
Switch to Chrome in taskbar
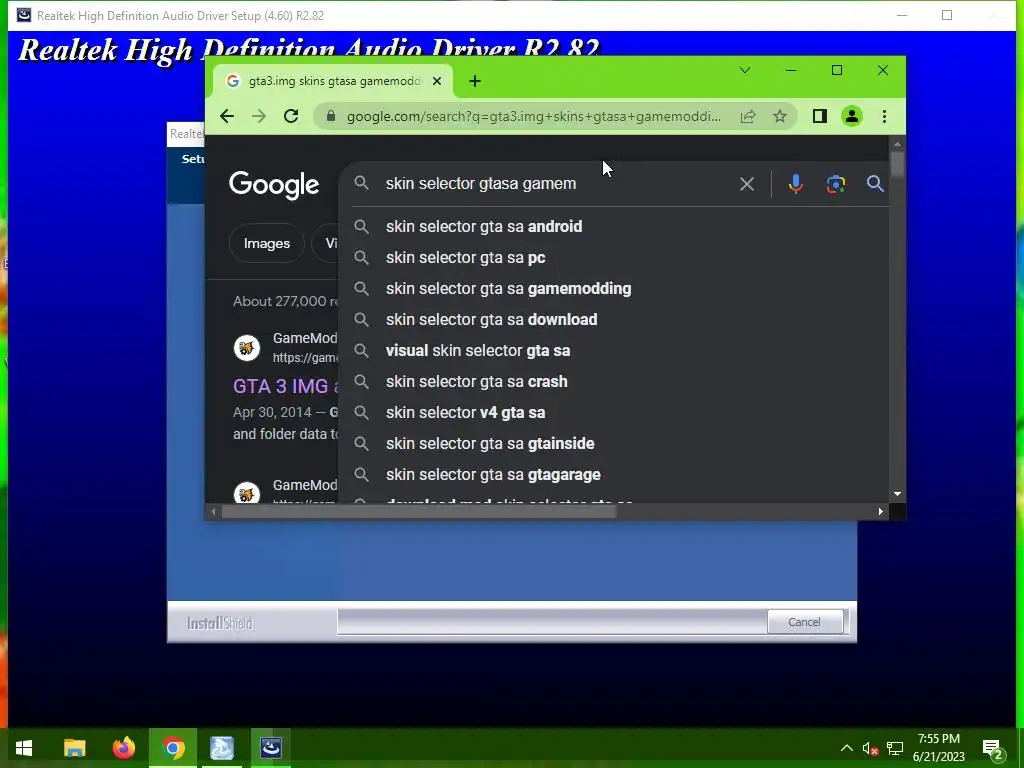pos(173,748)
